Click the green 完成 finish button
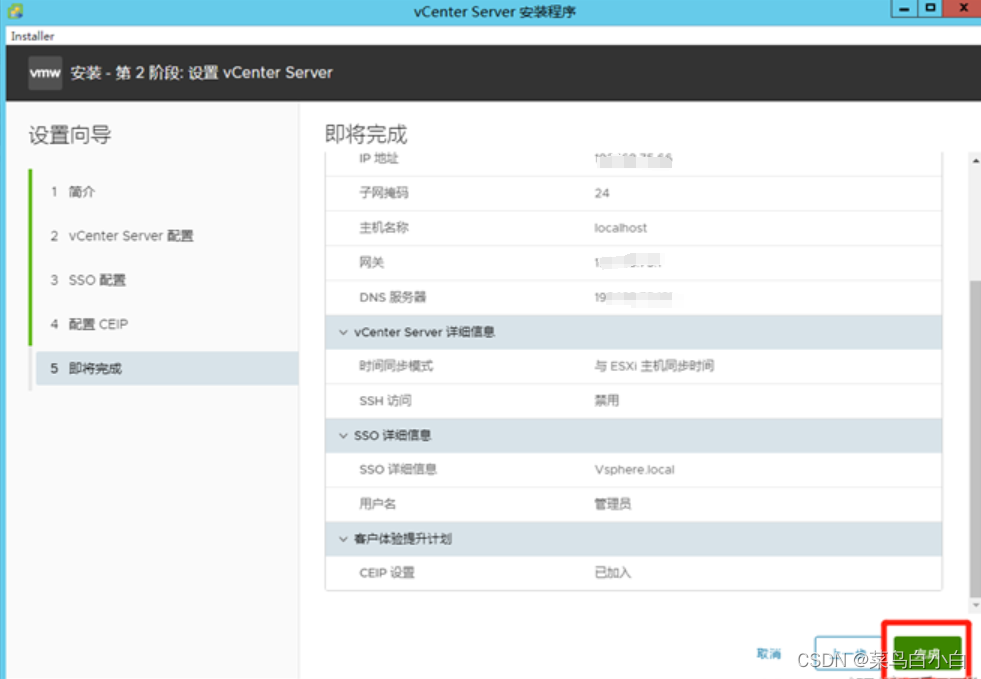Image resolution: width=981 pixels, height=679 pixels. click(x=927, y=654)
